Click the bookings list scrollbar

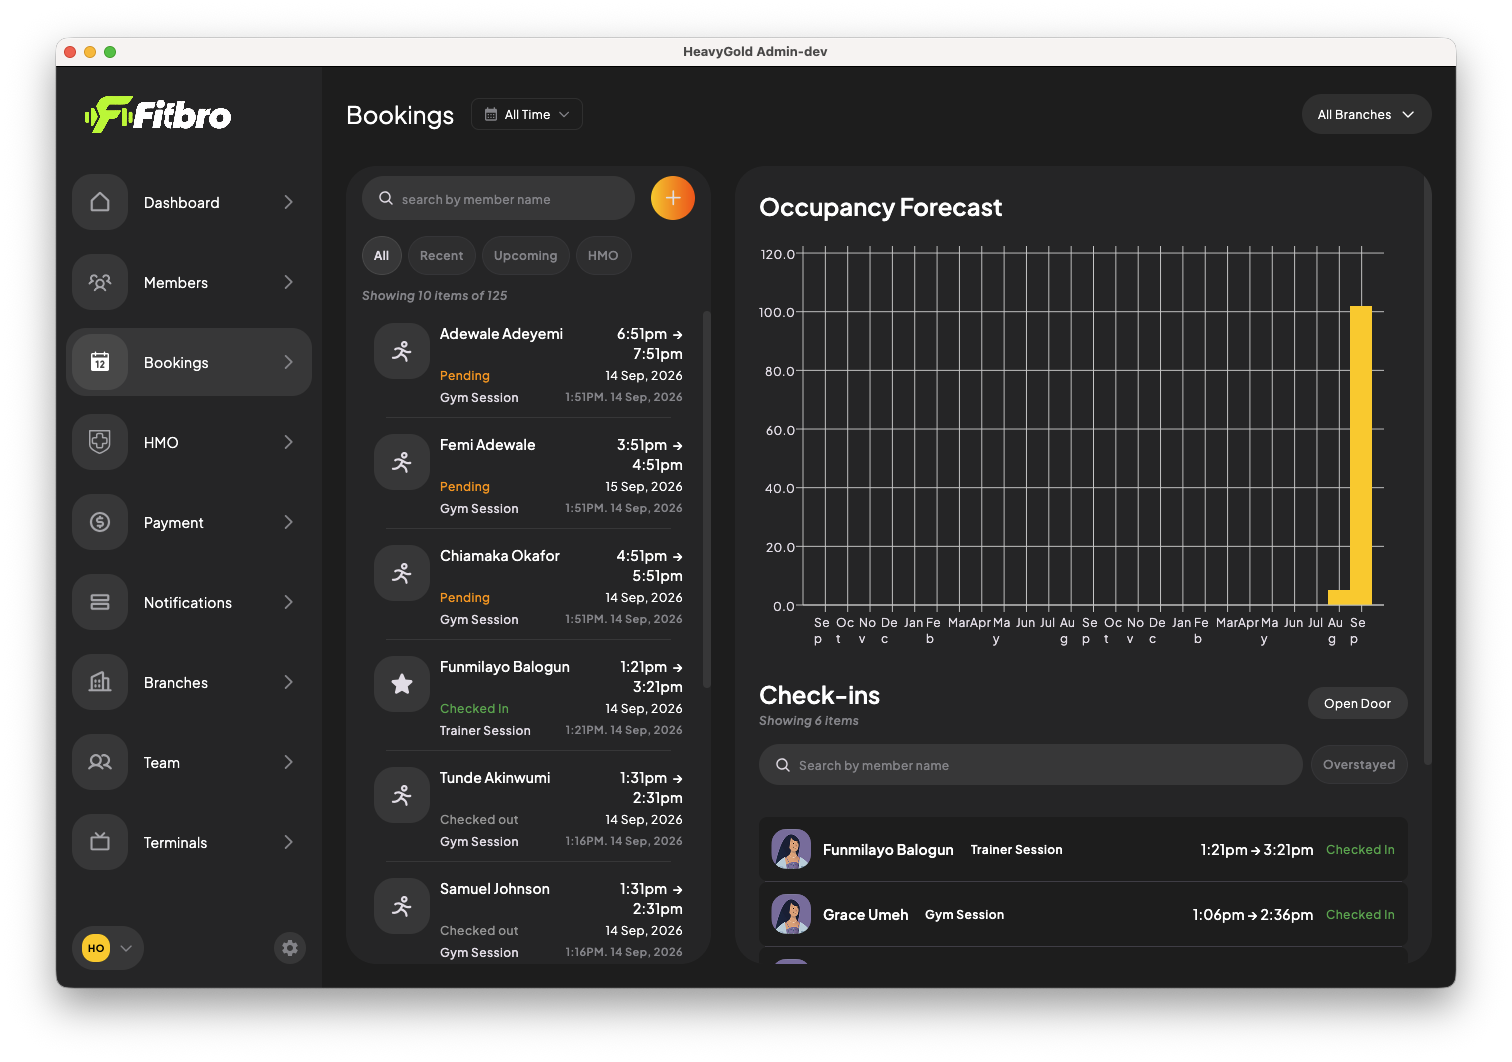[x=706, y=499]
